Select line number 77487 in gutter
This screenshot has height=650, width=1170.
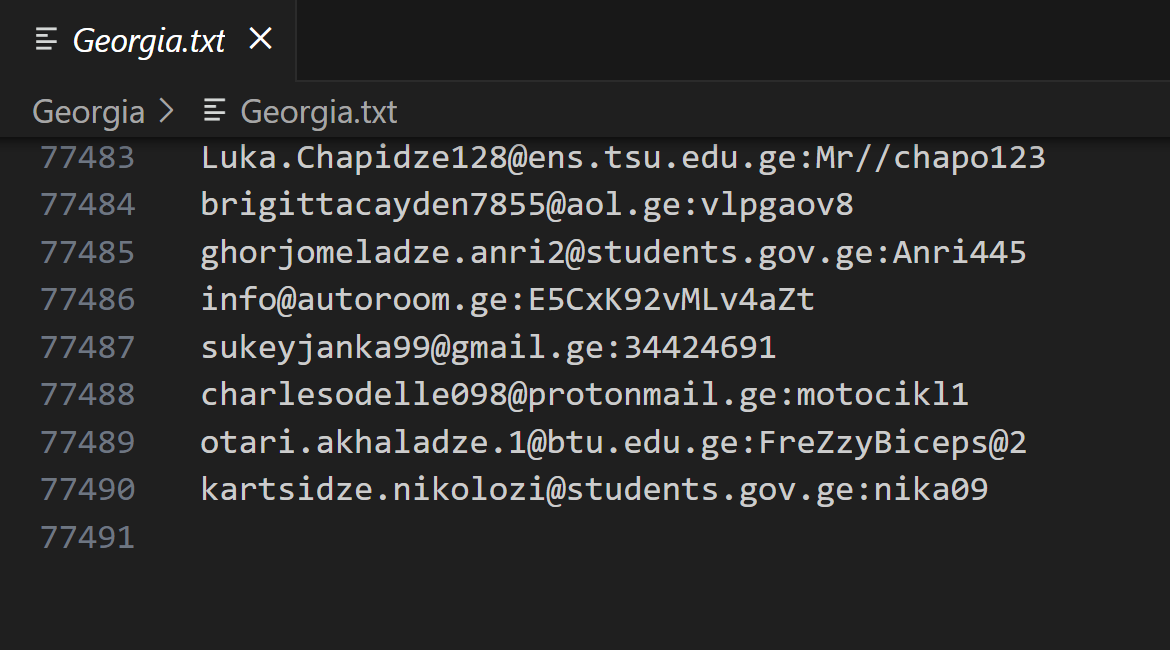(87, 347)
